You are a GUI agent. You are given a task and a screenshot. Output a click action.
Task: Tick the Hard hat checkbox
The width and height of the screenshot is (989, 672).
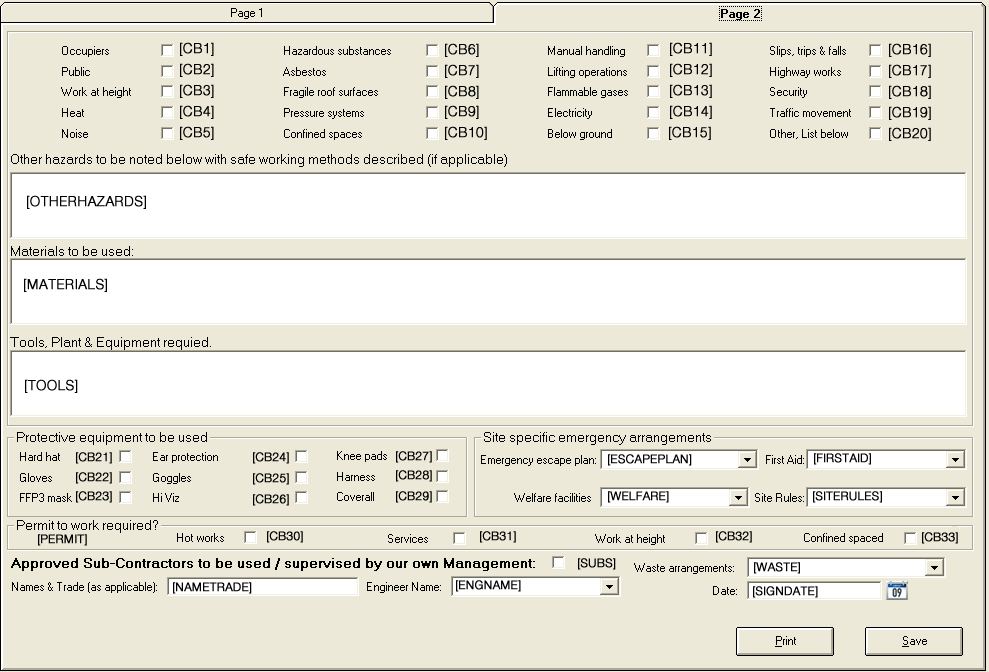[126, 456]
